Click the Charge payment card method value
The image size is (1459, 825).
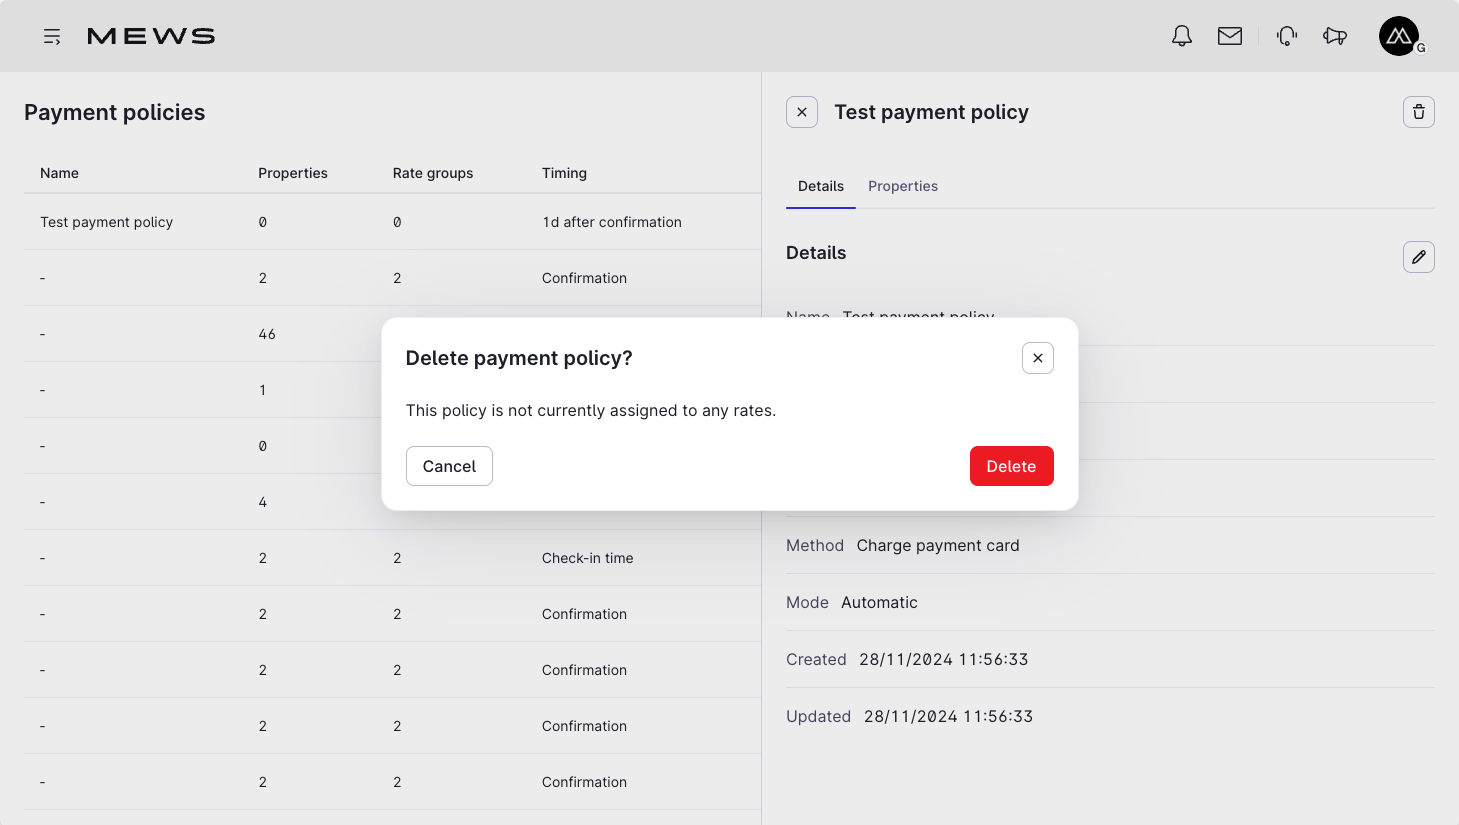pyautogui.click(x=938, y=545)
